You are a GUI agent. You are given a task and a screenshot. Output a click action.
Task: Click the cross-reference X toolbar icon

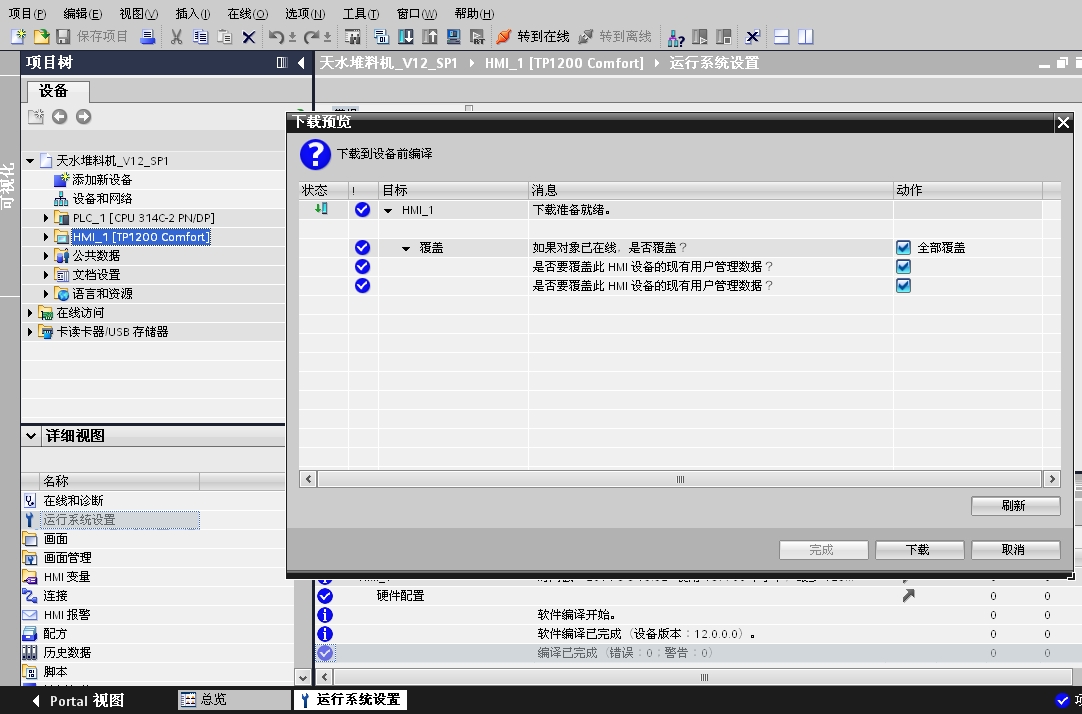752,37
